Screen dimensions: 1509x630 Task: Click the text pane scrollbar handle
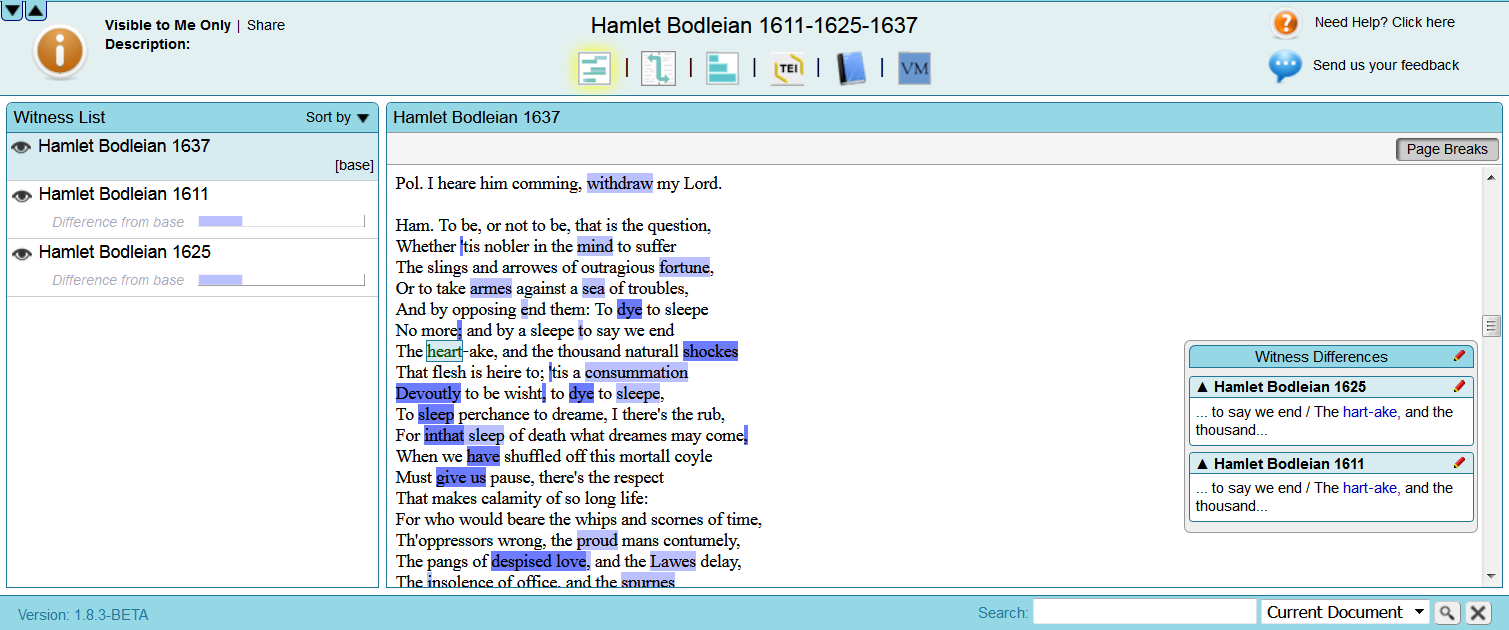1491,326
